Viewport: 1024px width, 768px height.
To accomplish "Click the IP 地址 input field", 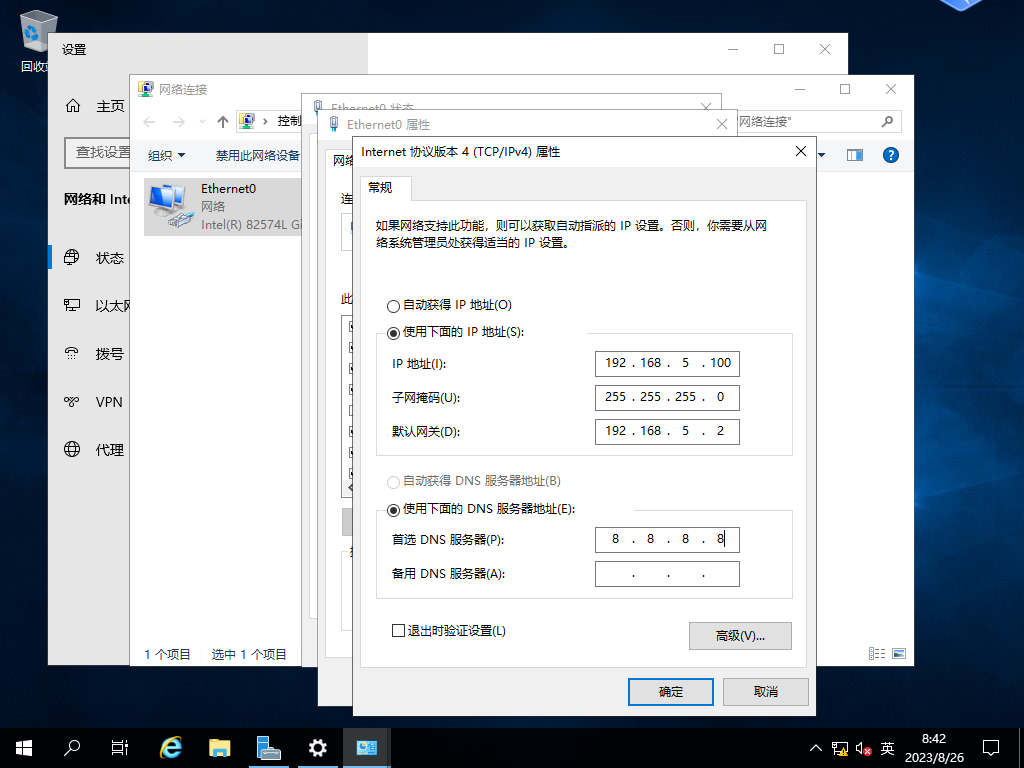I will point(667,363).
